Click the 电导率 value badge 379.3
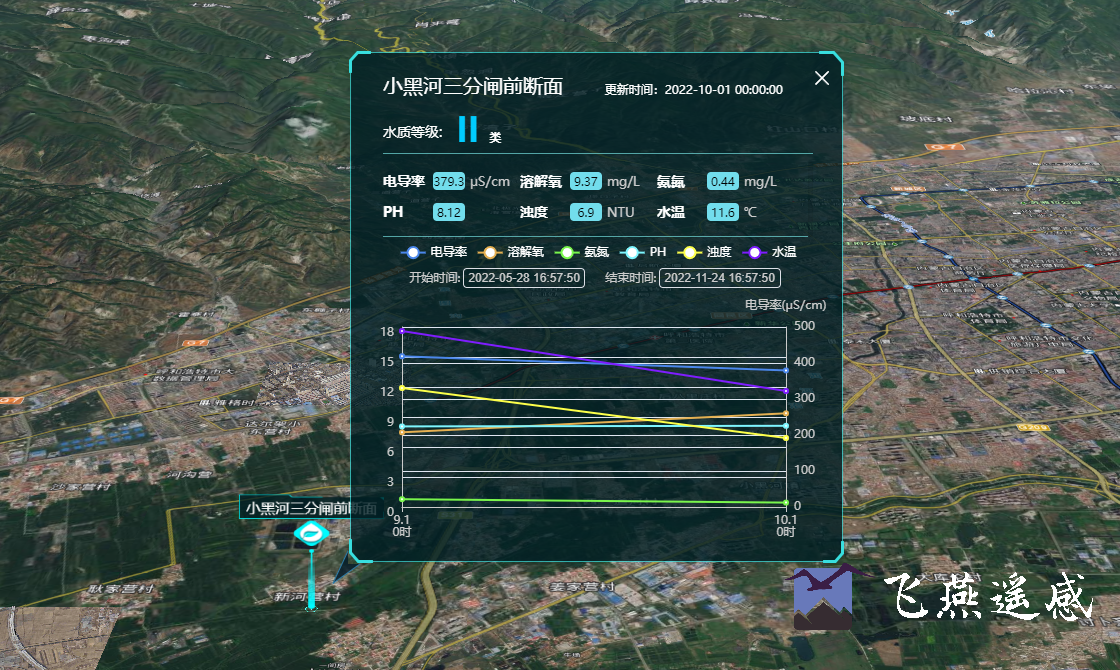 pyautogui.click(x=449, y=182)
